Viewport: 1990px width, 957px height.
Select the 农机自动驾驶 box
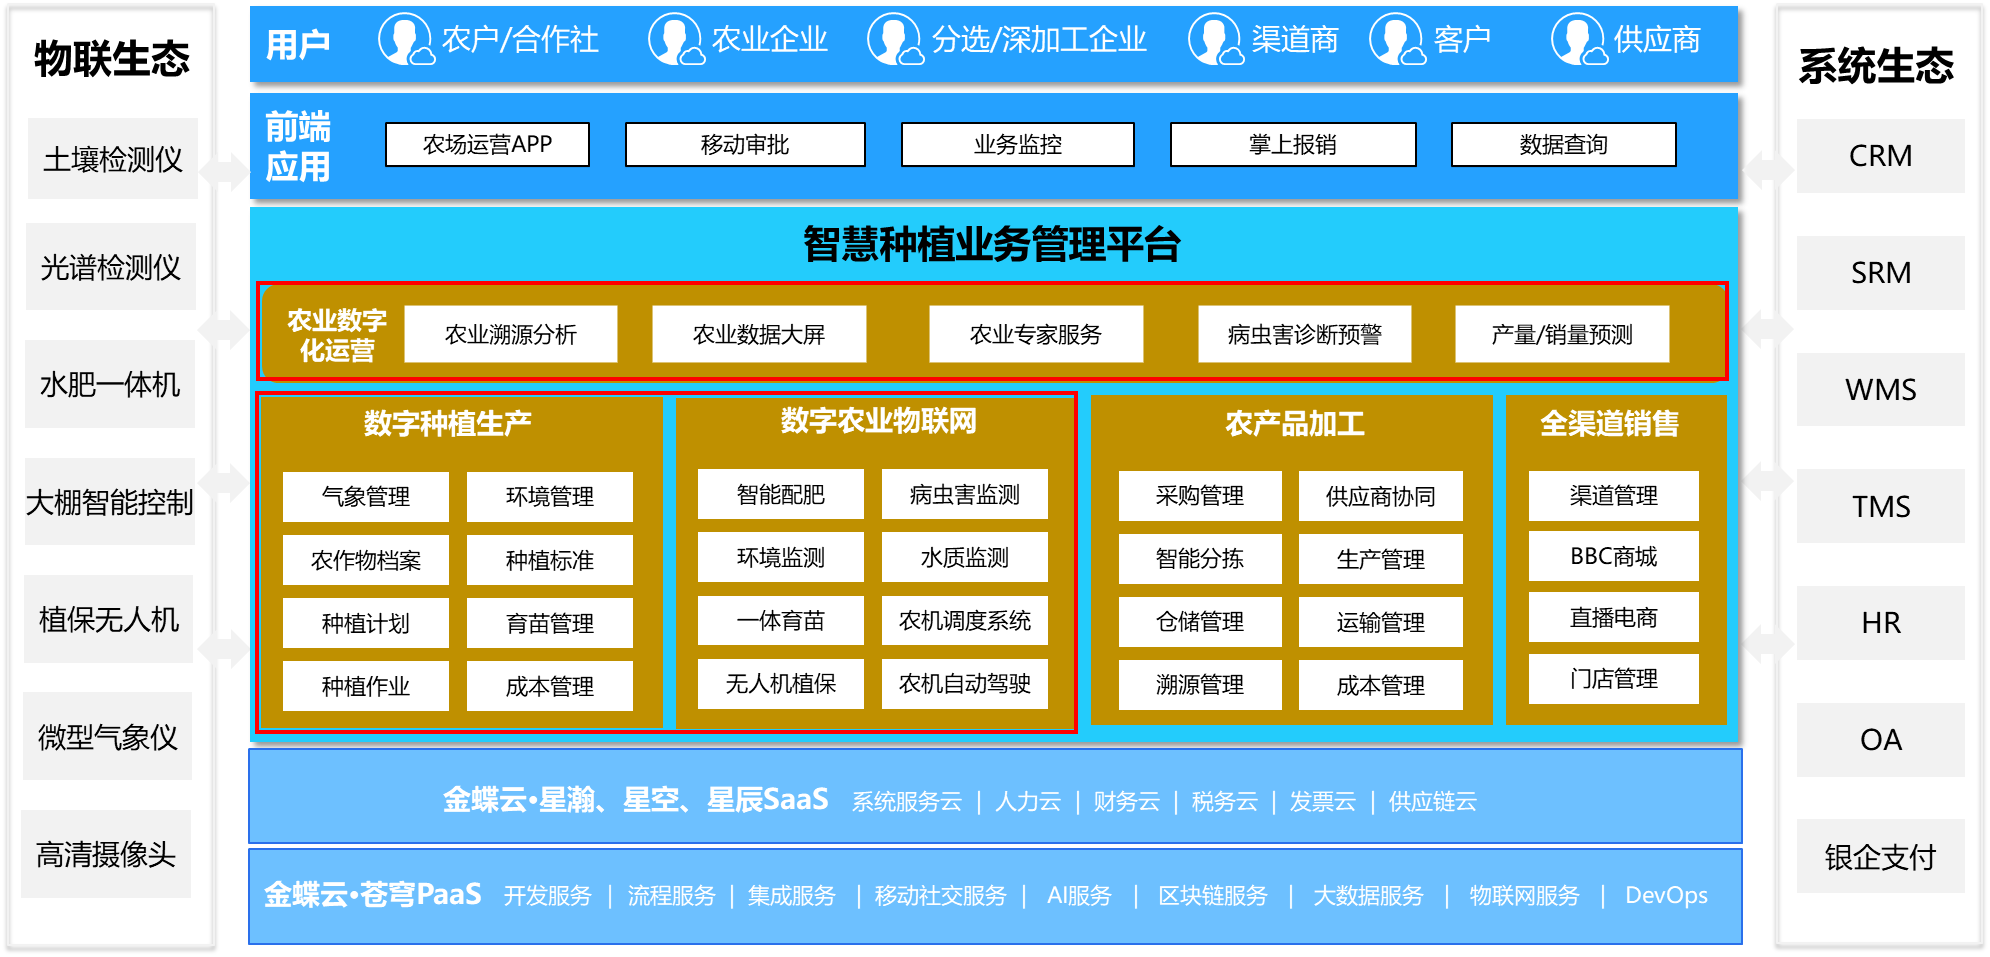(x=965, y=683)
